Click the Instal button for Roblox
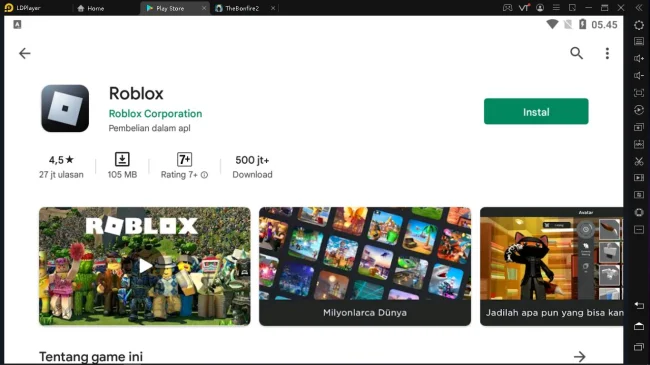650x365 pixels. point(536,111)
